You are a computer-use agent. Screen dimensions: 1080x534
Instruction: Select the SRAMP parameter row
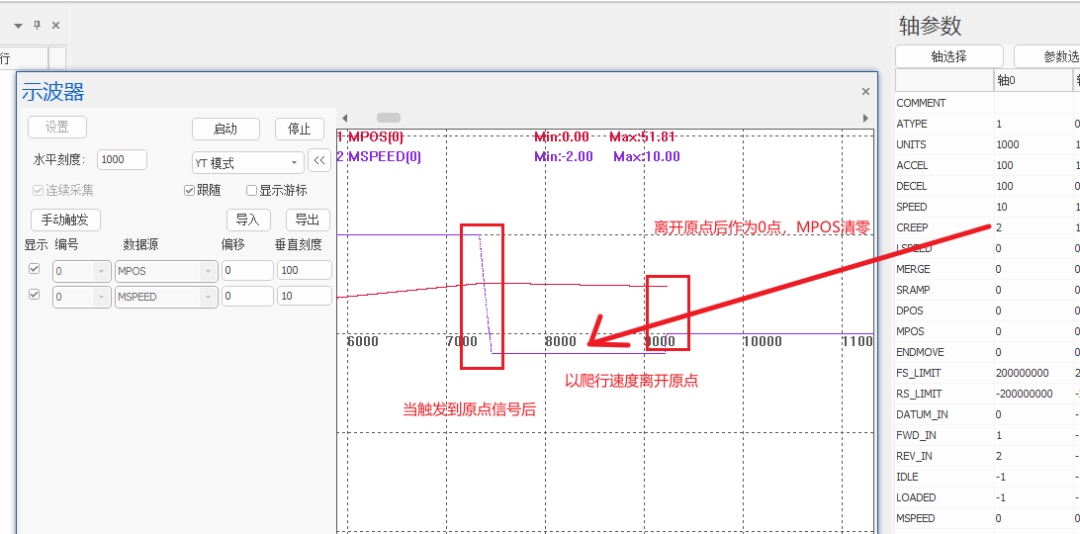988,289
